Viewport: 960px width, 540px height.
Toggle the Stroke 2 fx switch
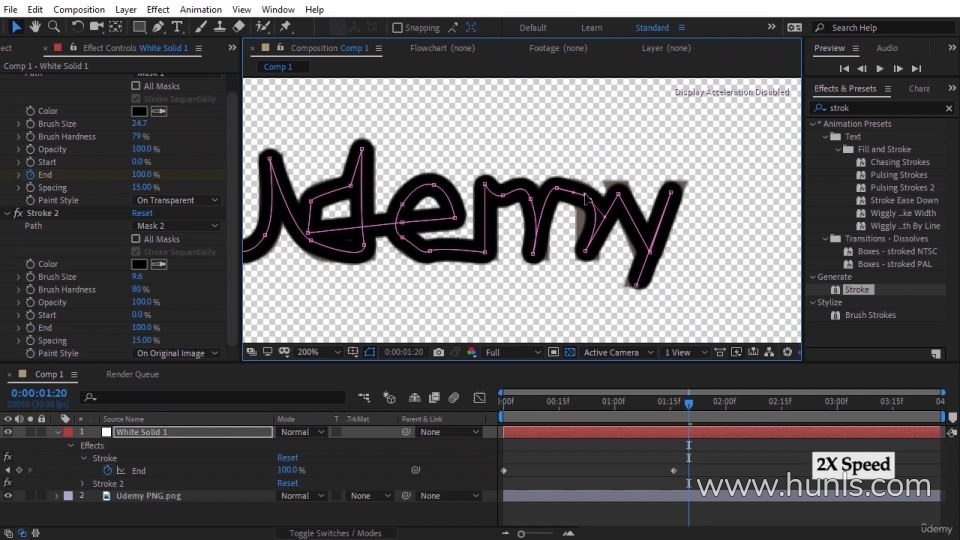click(8, 483)
